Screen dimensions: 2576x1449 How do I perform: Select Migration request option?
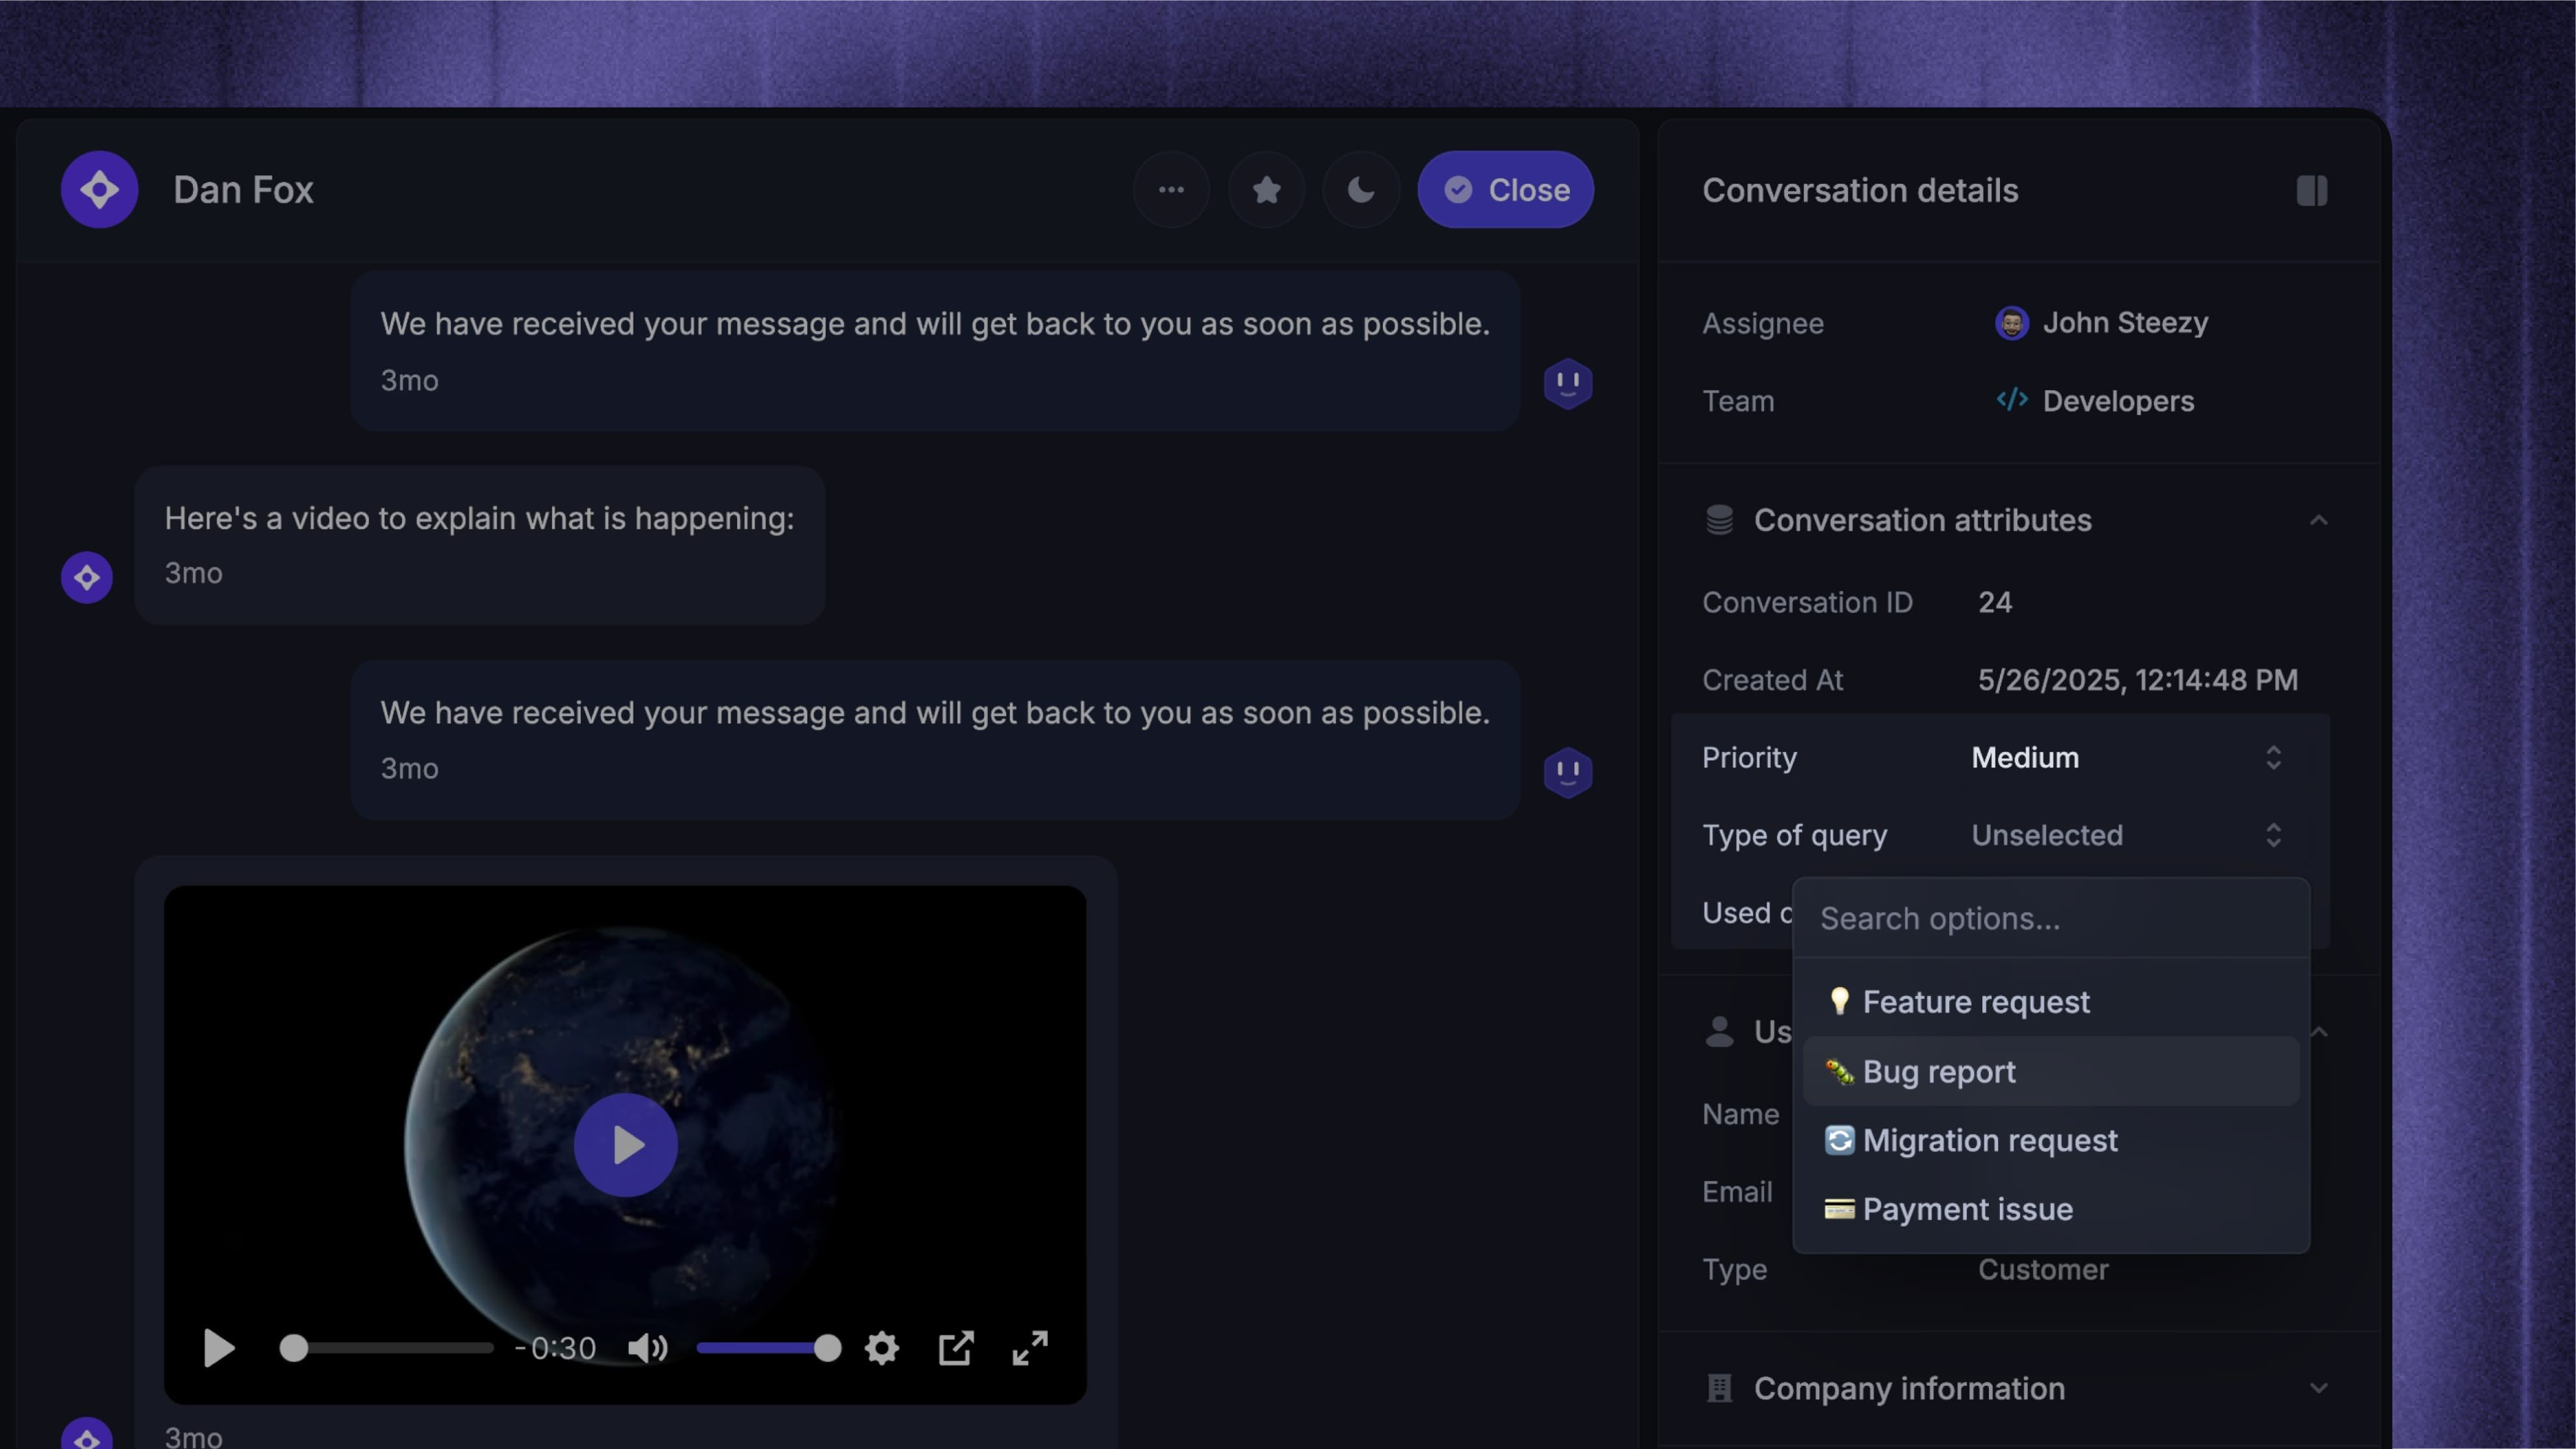click(2051, 1140)
